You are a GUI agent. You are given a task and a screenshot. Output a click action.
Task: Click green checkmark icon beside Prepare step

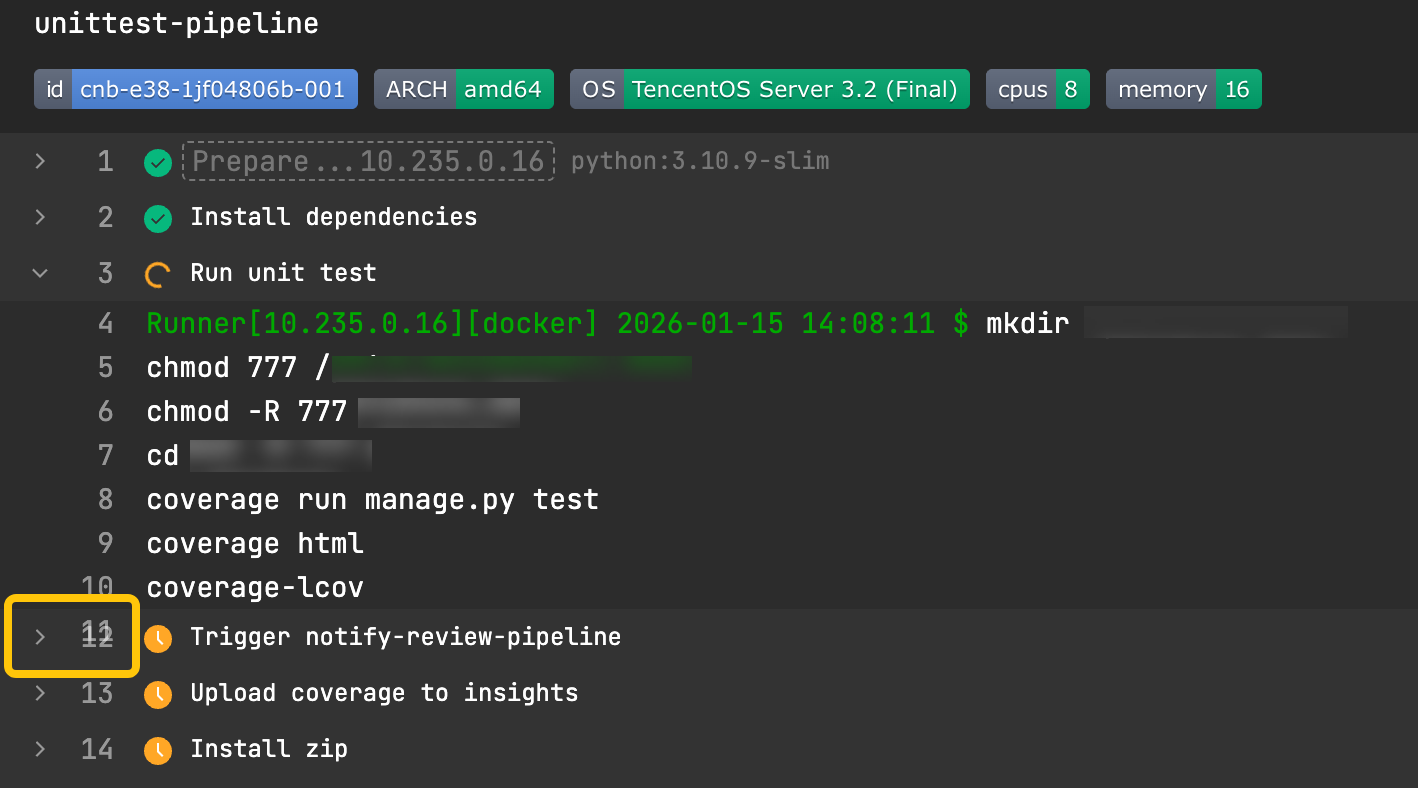158,162
